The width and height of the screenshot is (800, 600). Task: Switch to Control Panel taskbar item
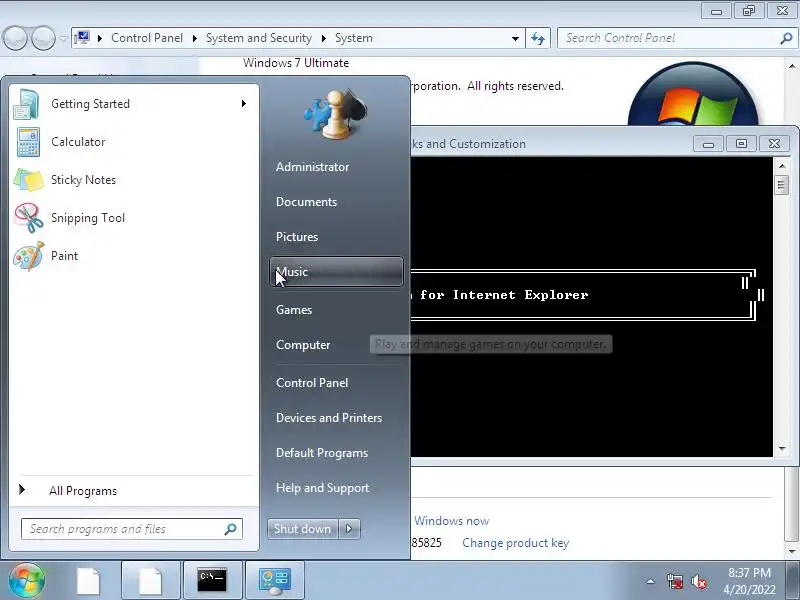(274, 581)
